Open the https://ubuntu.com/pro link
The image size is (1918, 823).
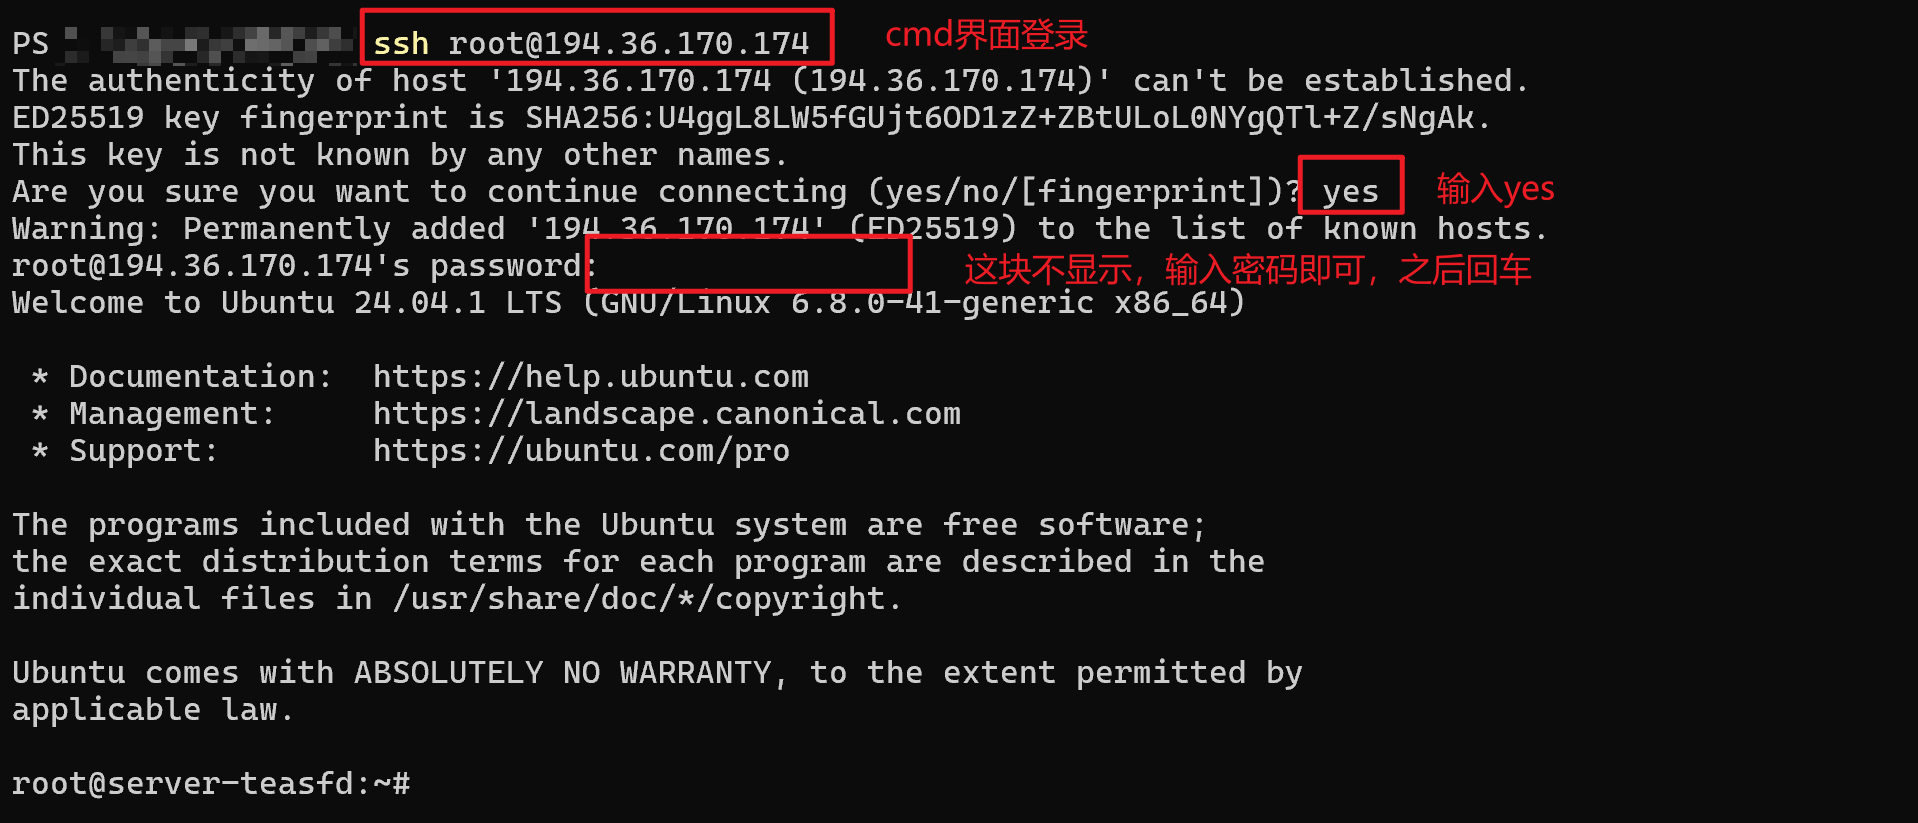(581, 451)
